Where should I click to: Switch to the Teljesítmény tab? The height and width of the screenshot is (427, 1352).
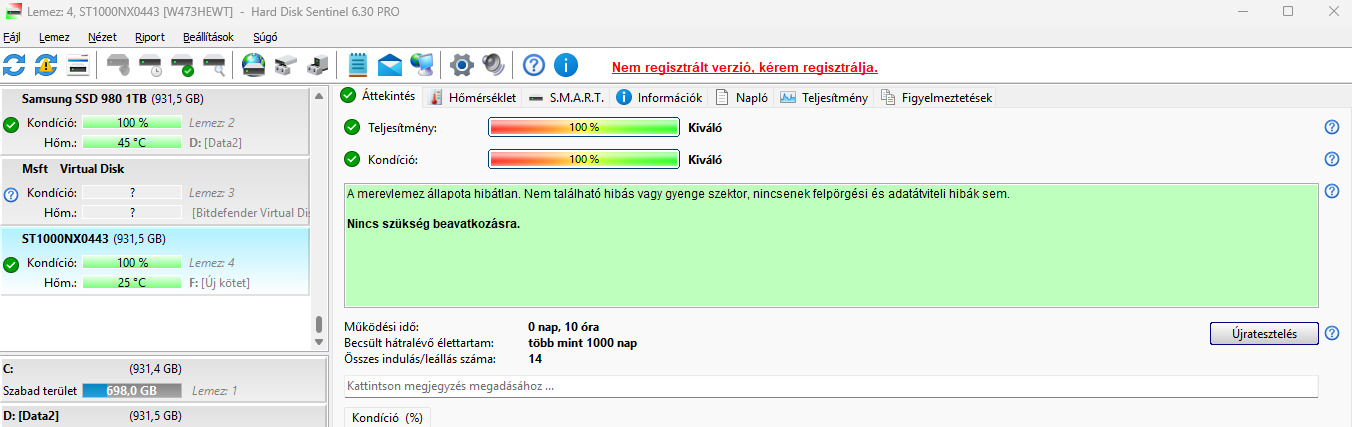coord(824,97)
